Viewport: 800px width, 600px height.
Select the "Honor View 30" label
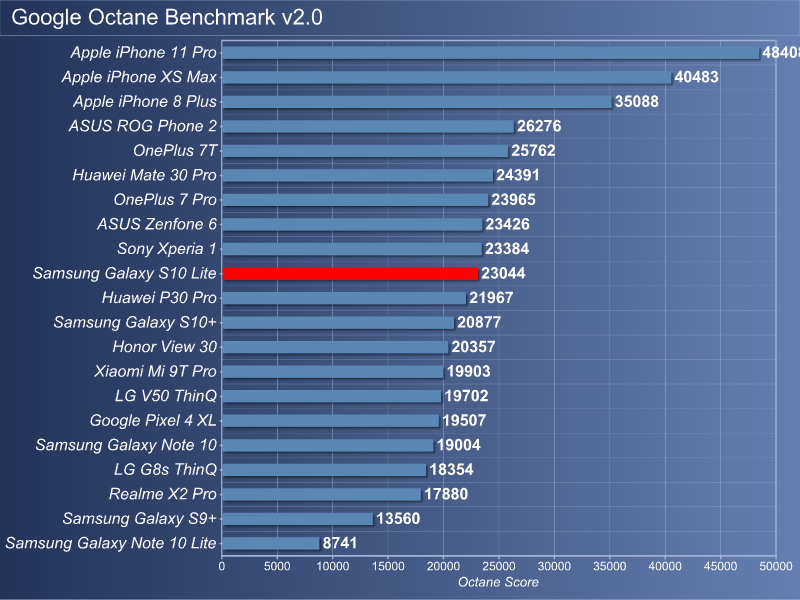point(165,346)
